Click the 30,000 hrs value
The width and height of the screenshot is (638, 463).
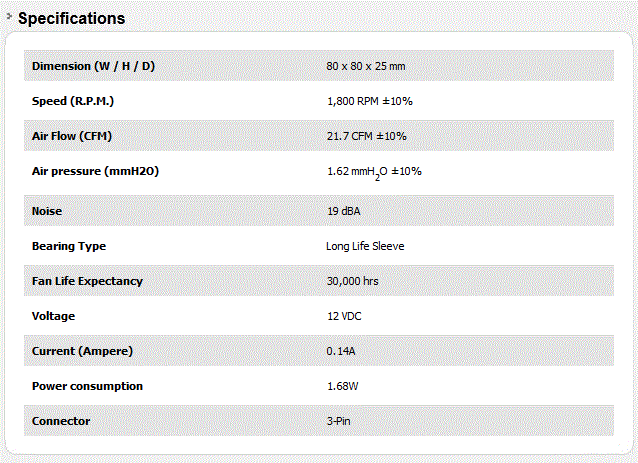[353, 281]
